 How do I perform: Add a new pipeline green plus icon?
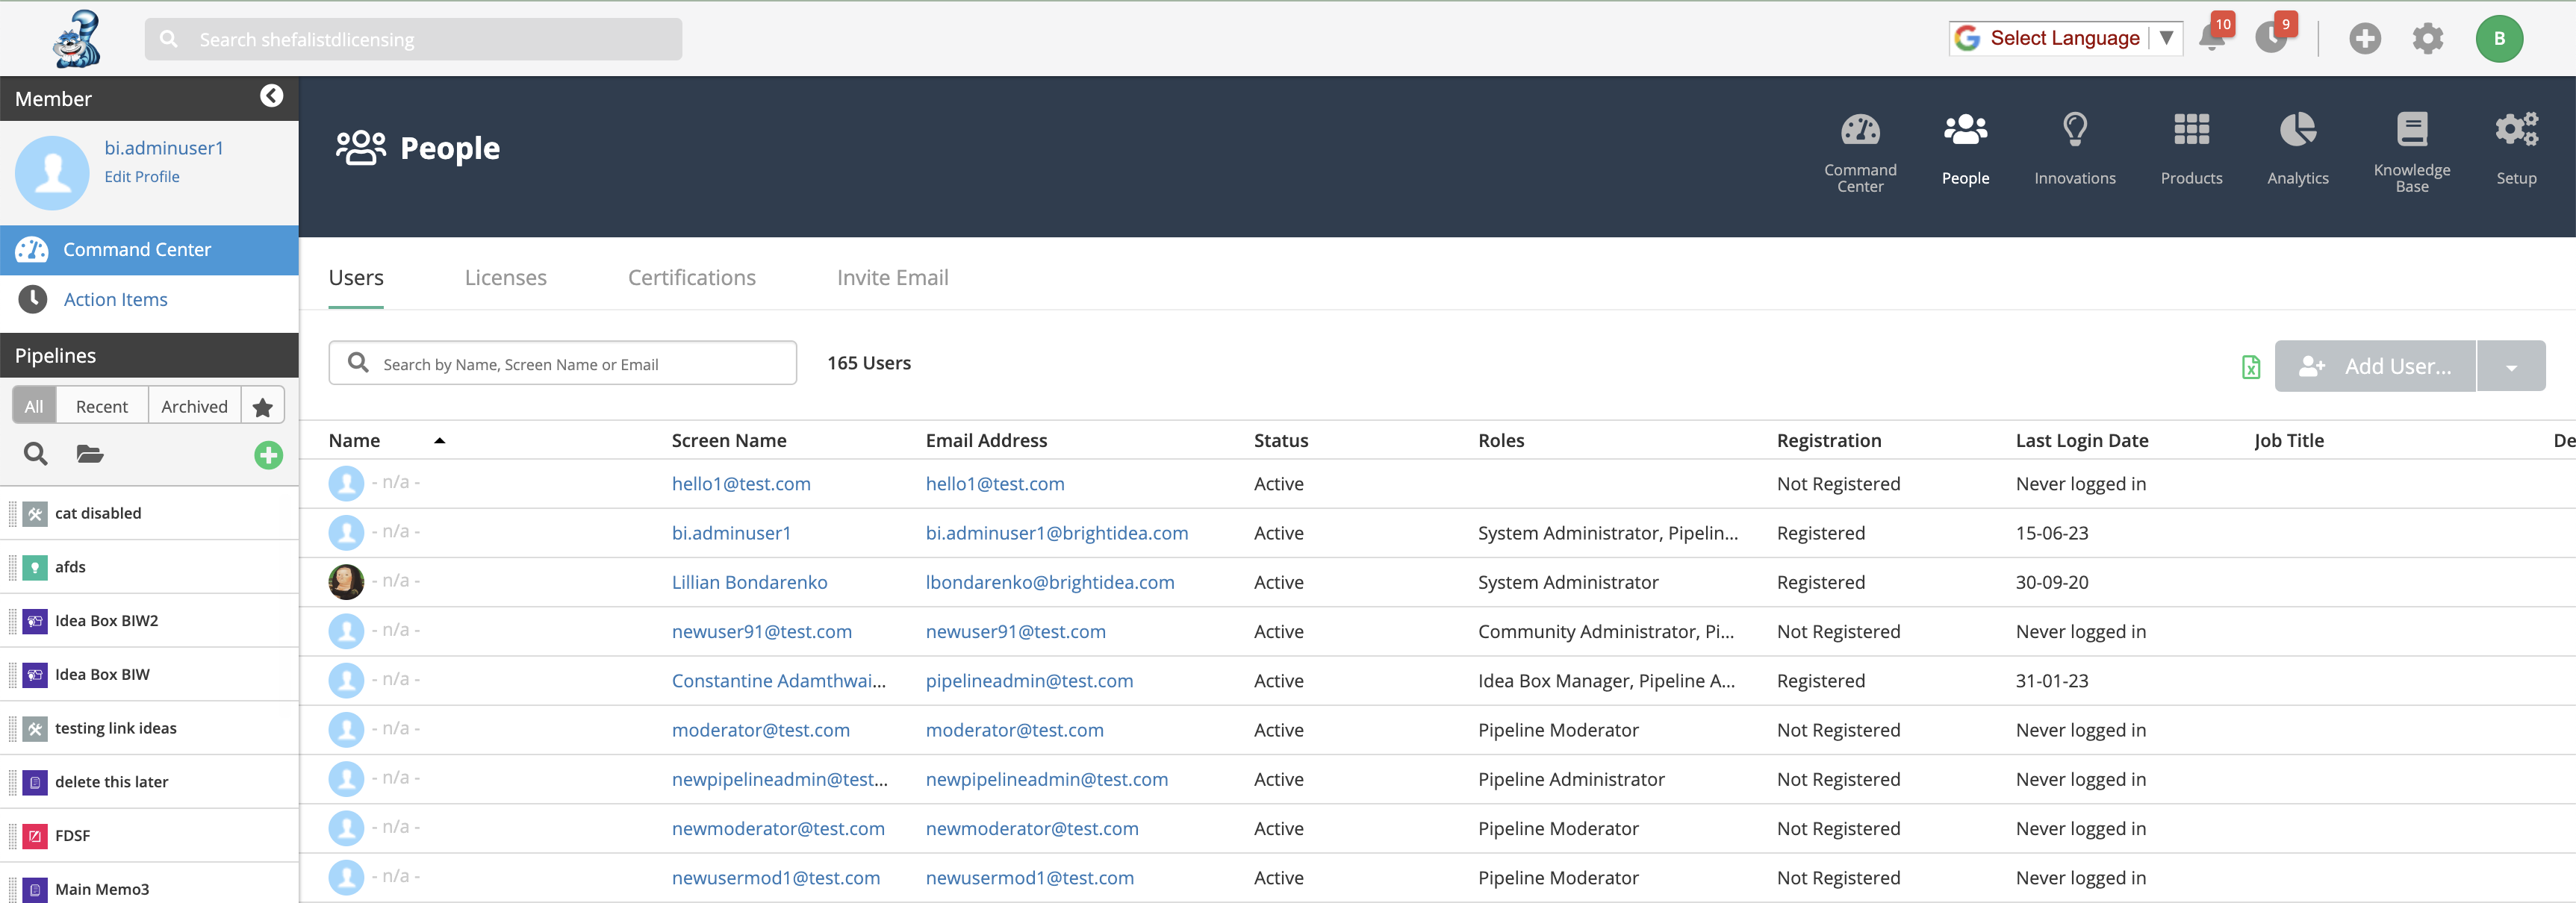pyautogui.click(x=268, y=455)
